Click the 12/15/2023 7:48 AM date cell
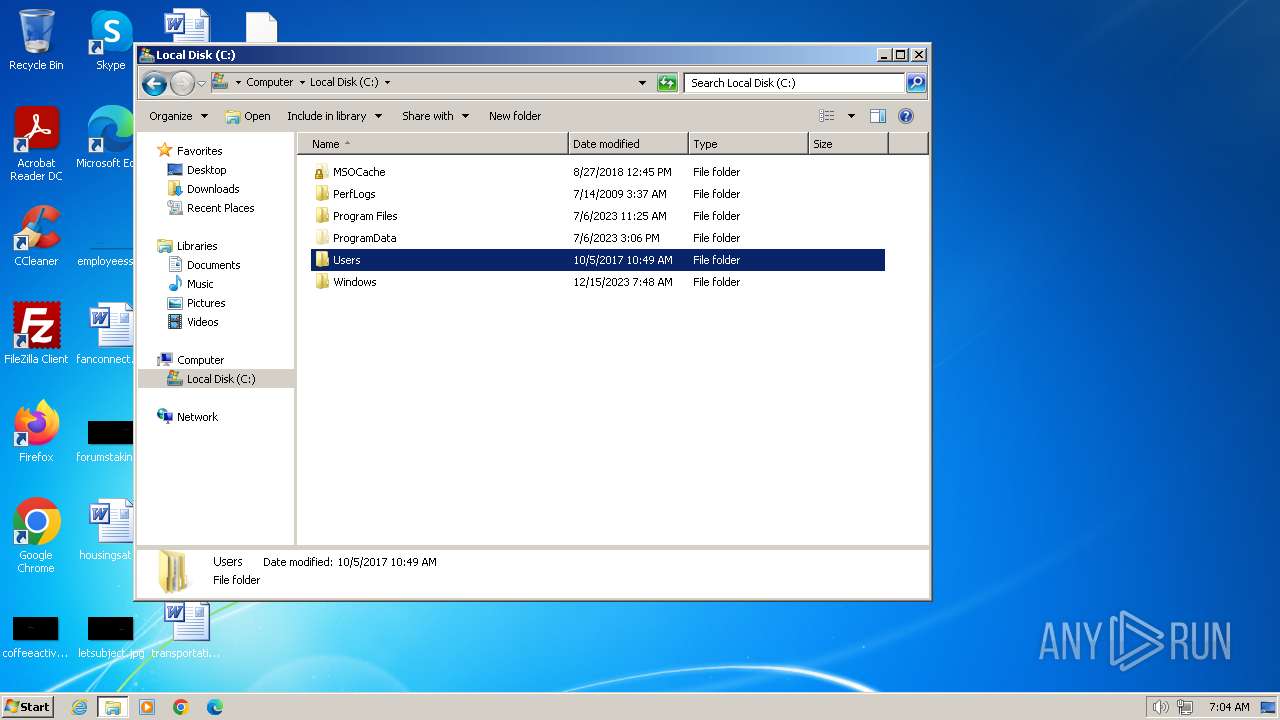This screenshot has height=720, width=1280. [x=622, y=282]
